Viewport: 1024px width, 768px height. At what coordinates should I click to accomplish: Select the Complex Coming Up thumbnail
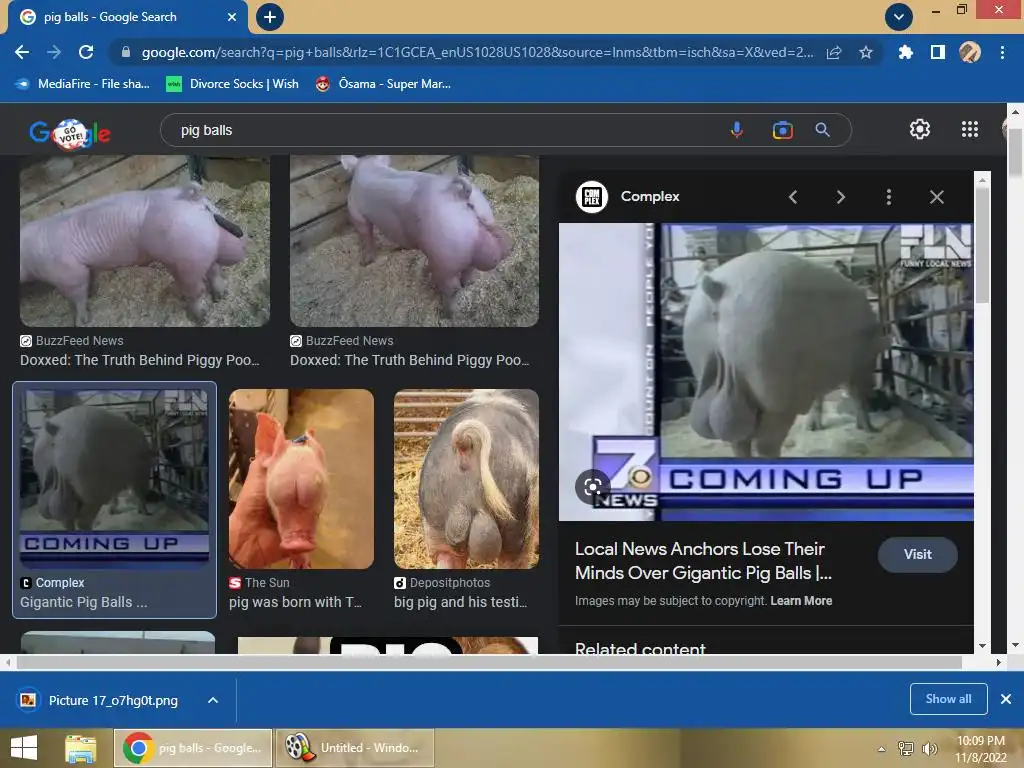[114, 479]
